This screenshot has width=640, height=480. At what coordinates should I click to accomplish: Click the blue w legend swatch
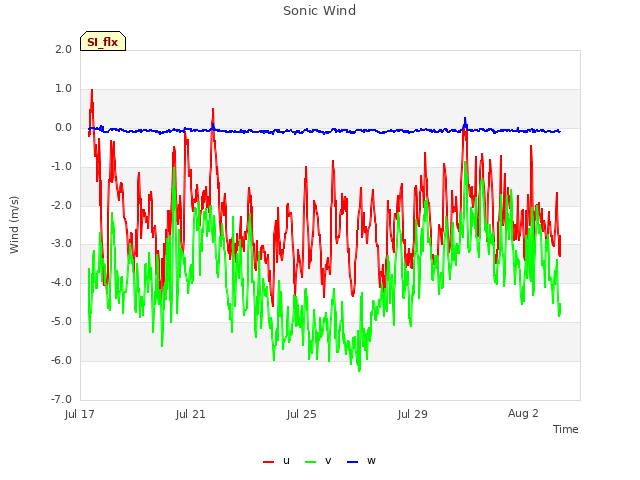tap(352, 462)
